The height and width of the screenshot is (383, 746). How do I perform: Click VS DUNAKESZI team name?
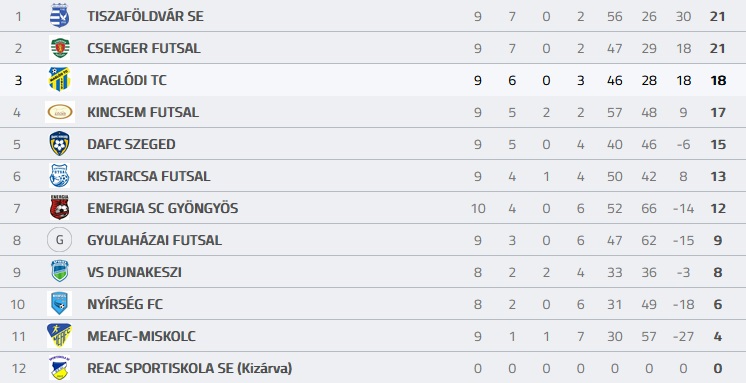click(134, 272)
